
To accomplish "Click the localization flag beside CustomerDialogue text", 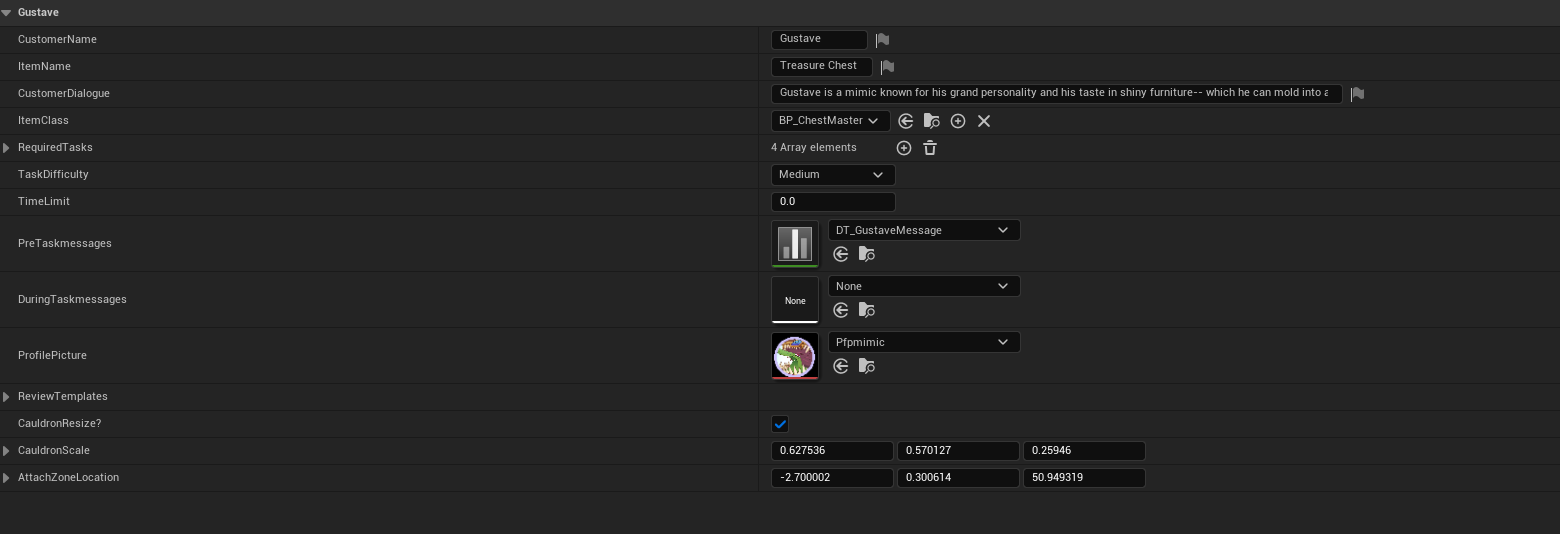I will [x=1357, y=94].
